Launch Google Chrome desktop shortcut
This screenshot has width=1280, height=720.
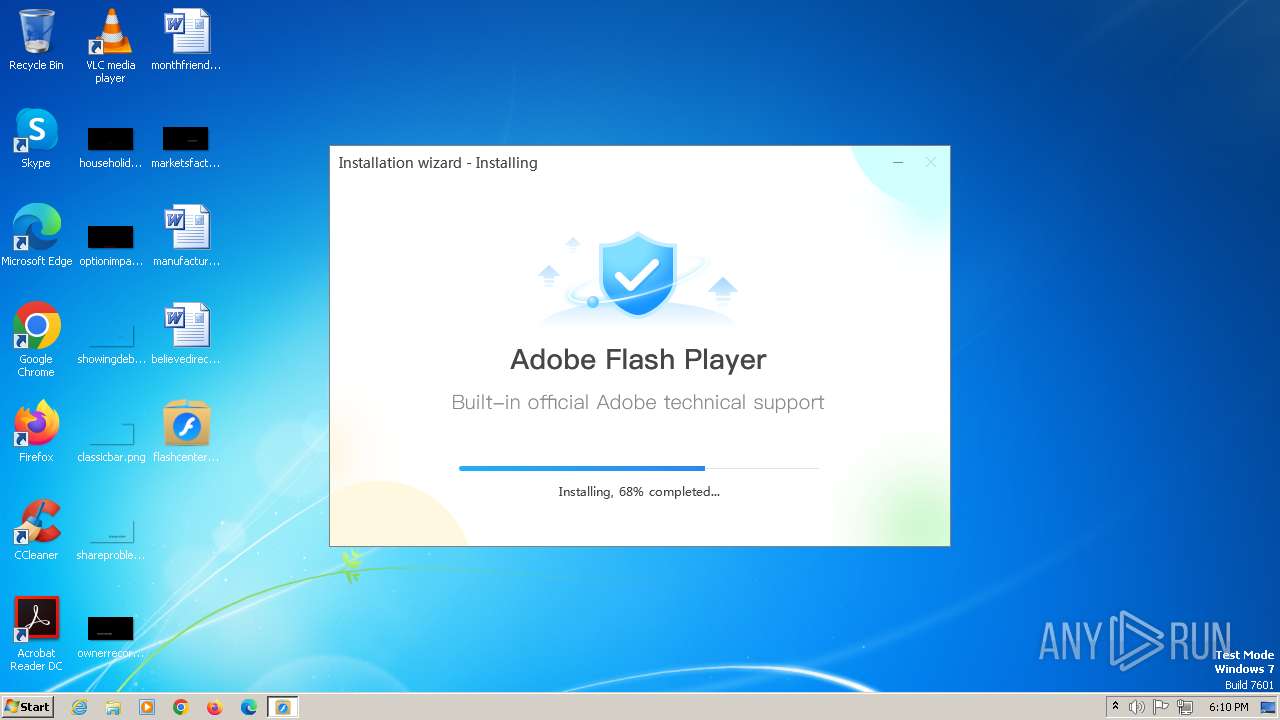[x=36, y=340]
